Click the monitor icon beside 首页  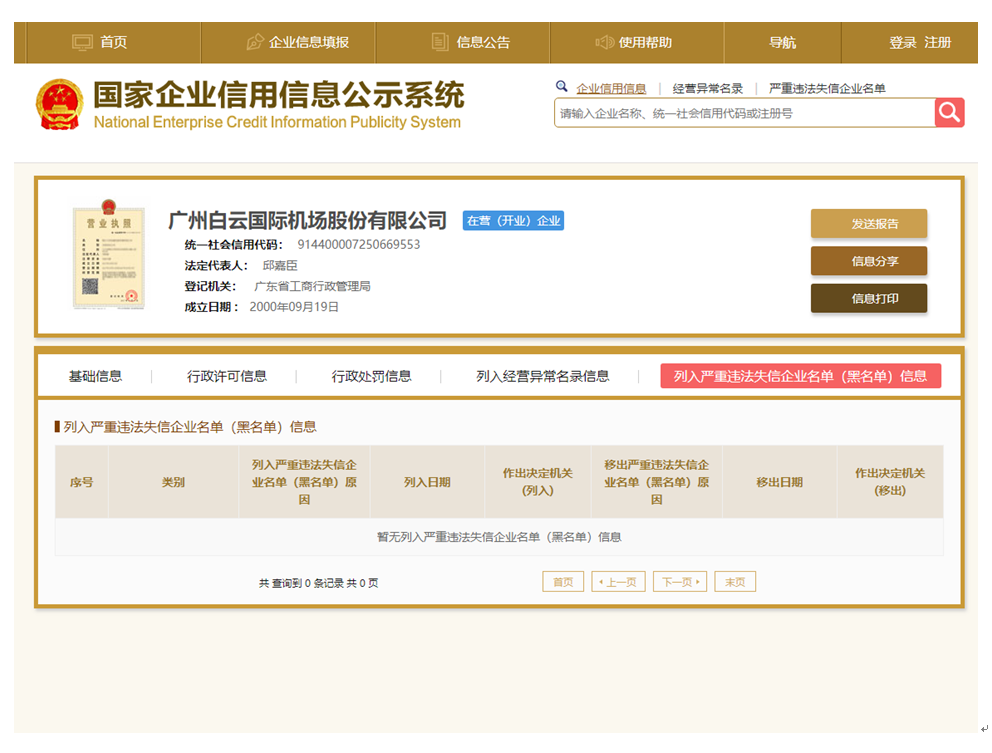point(82,42)
